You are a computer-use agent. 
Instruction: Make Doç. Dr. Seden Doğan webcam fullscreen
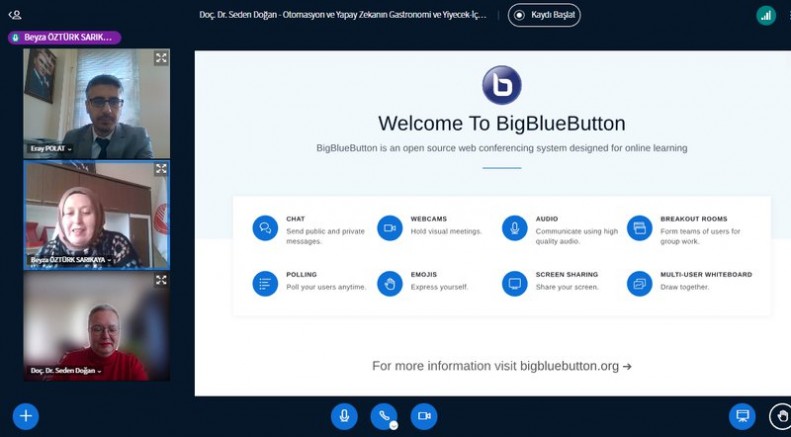[x=161, y=280]
